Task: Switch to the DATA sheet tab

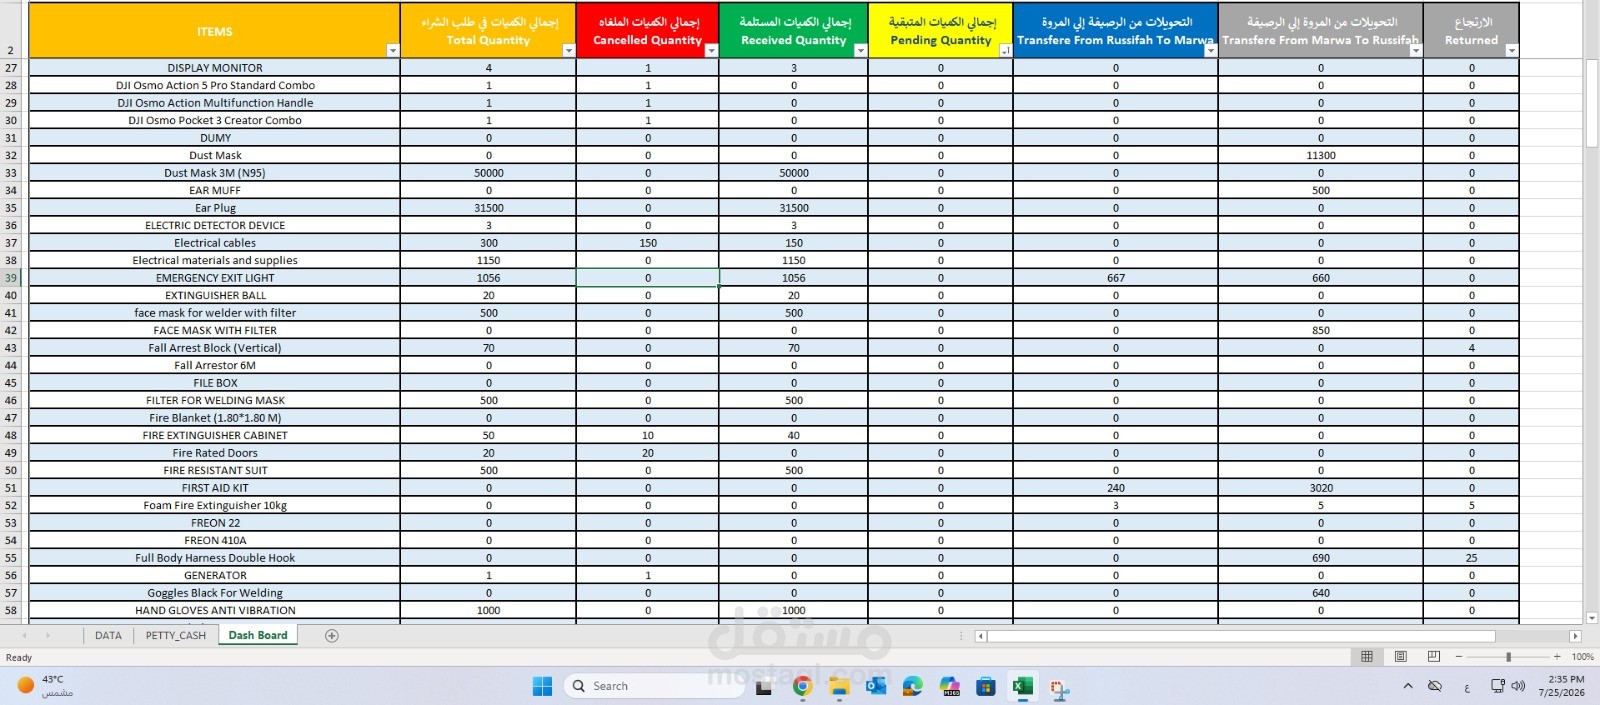Action: coord(108,636)
